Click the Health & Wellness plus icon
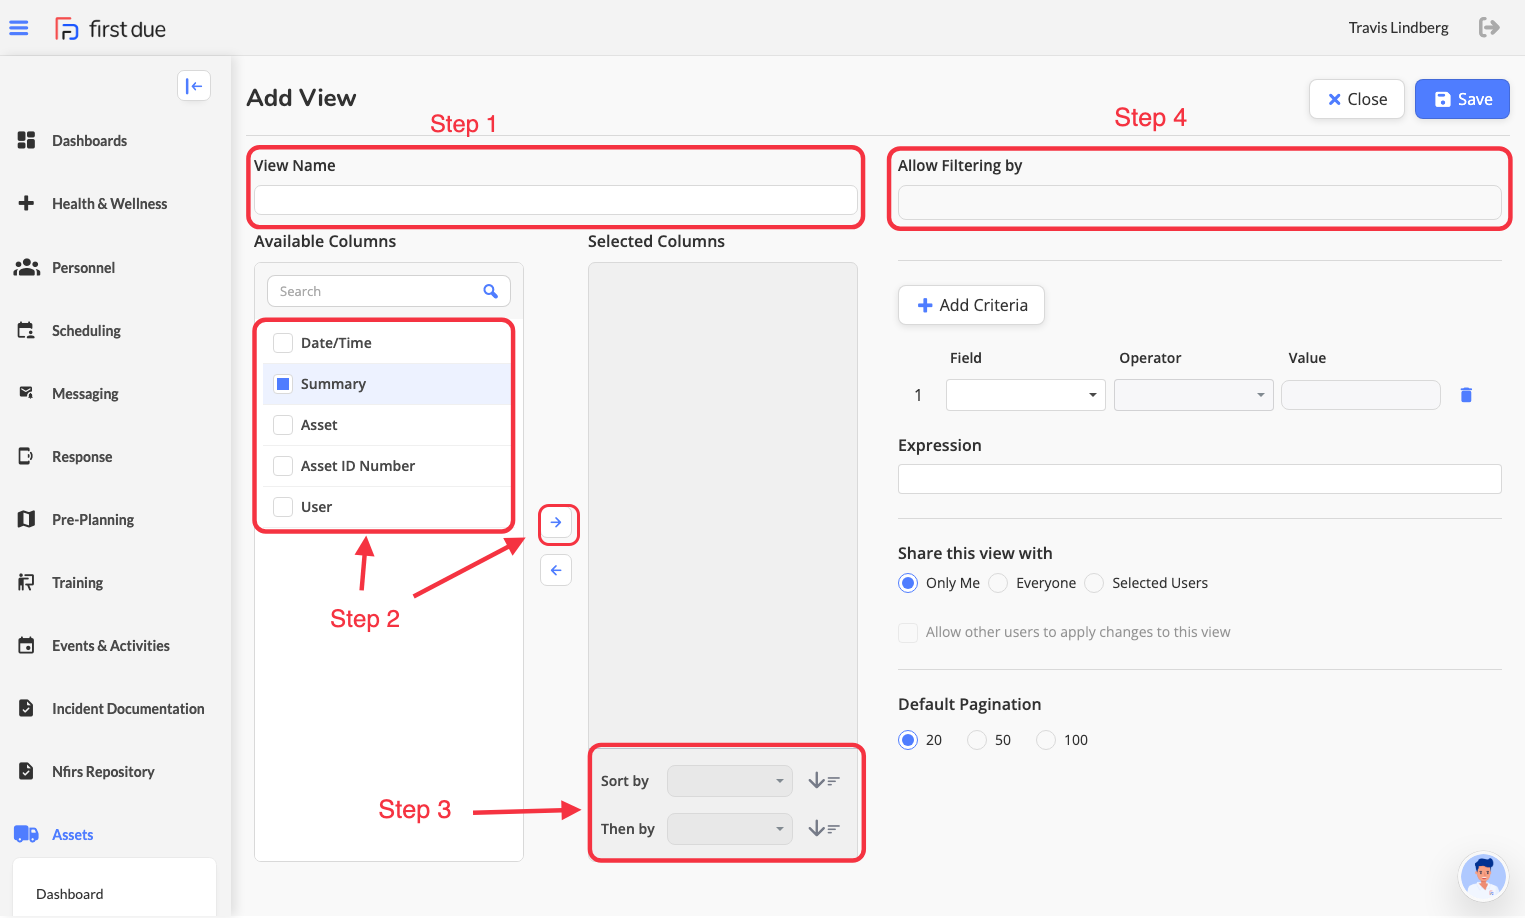 point(27,203)
